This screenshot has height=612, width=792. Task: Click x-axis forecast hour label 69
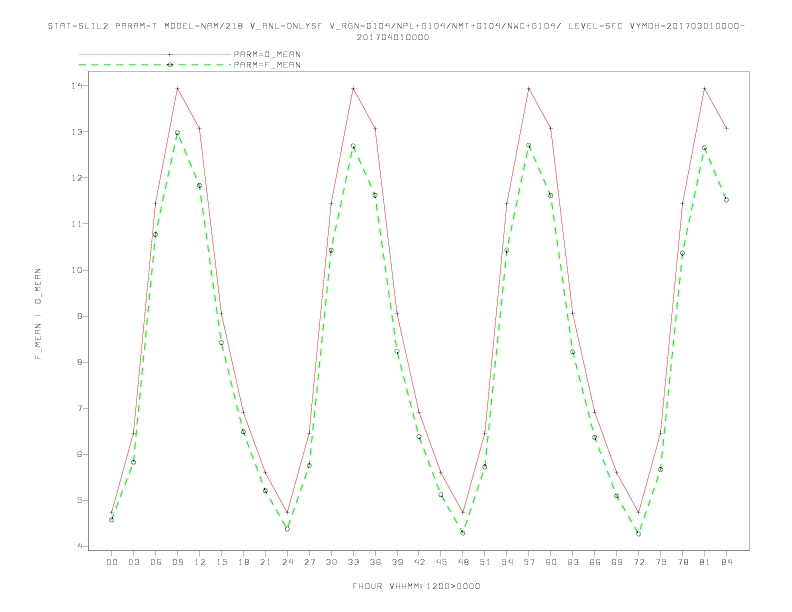[x=617, y=562]
